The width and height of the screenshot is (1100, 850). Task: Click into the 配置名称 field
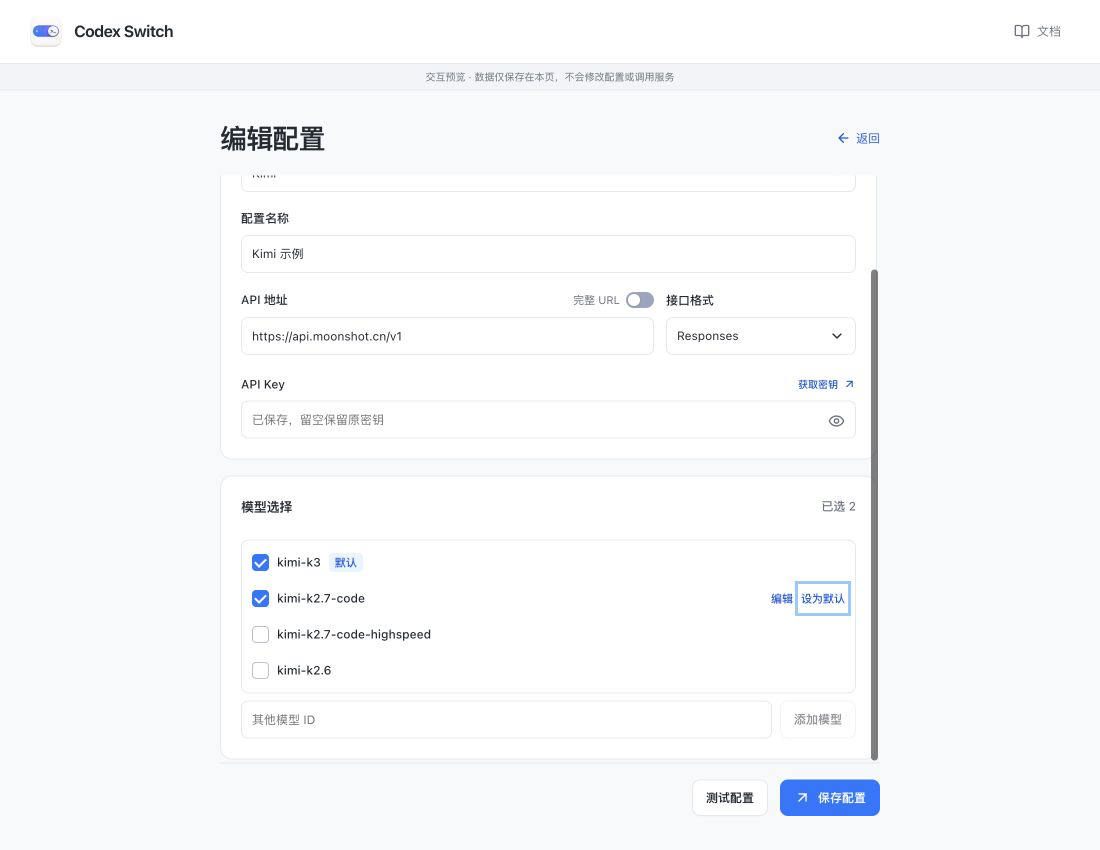(x=548, y=254)
